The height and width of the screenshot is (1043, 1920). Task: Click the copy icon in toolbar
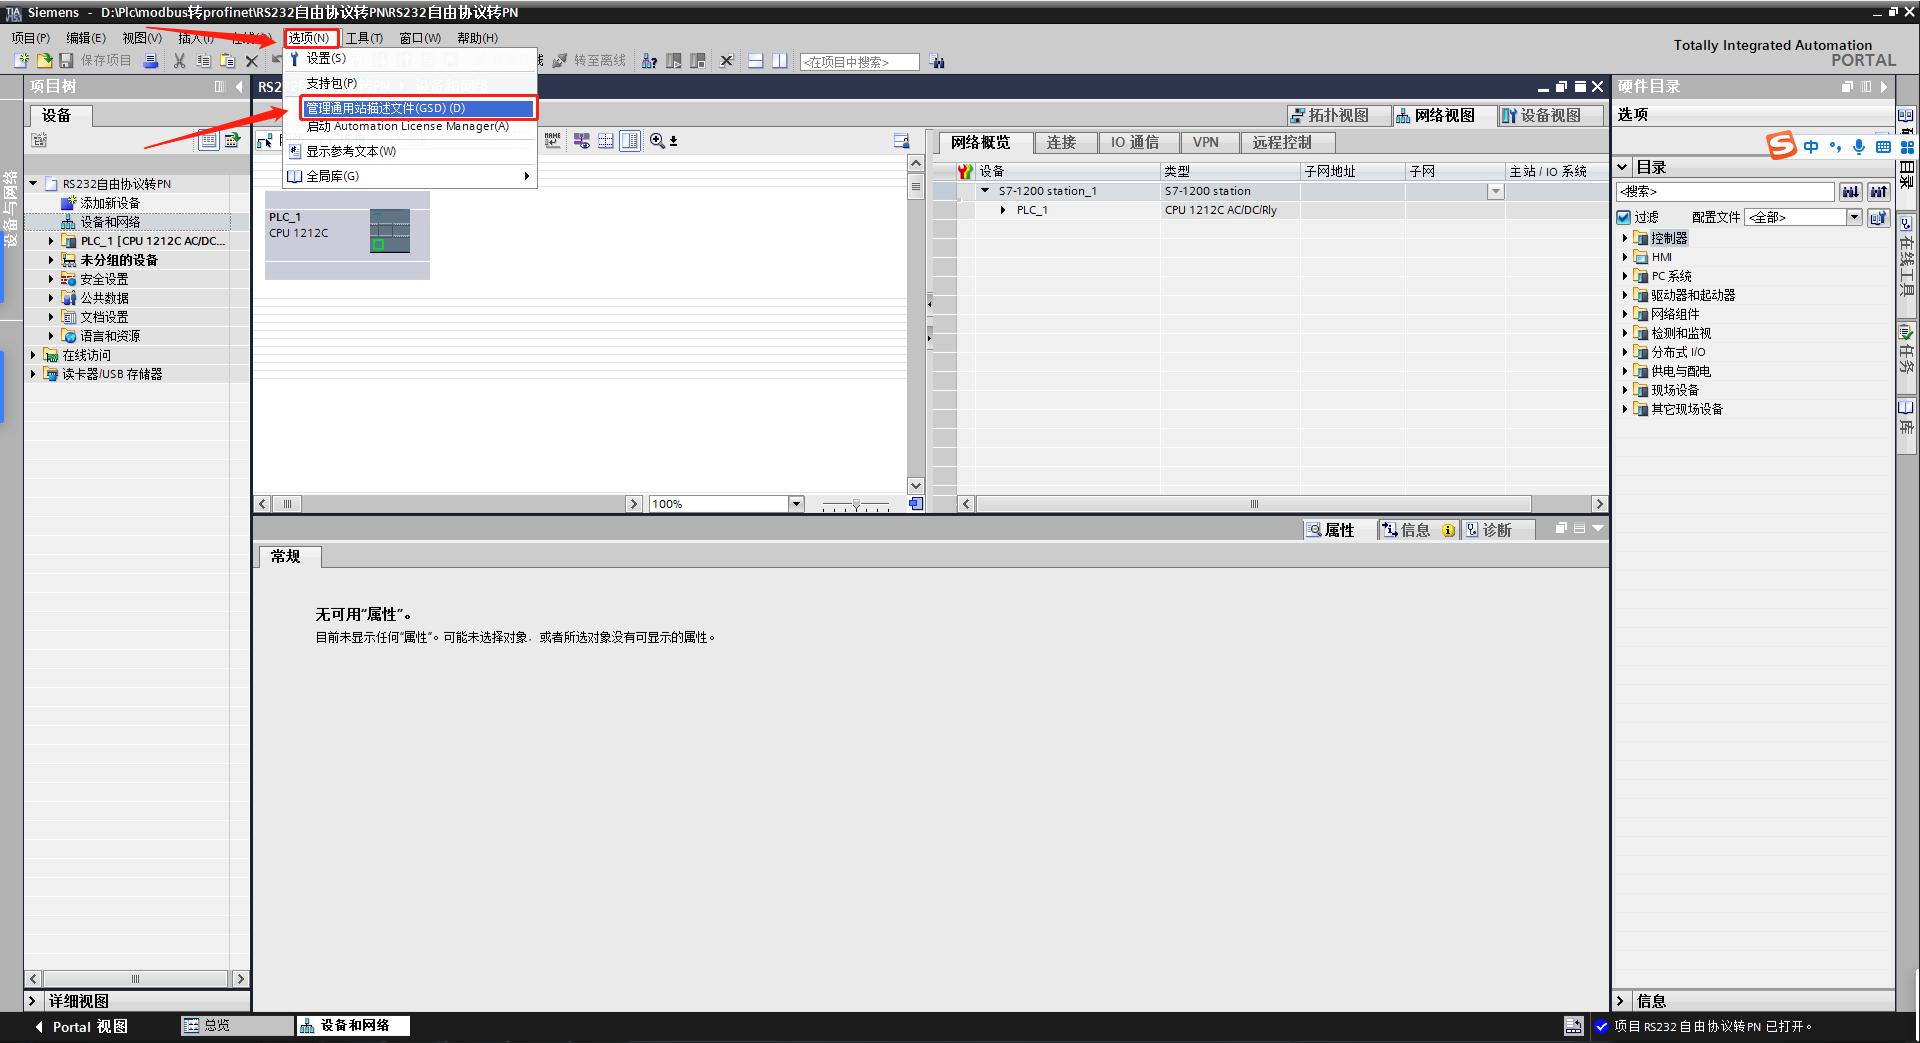(x=204, y=61)
